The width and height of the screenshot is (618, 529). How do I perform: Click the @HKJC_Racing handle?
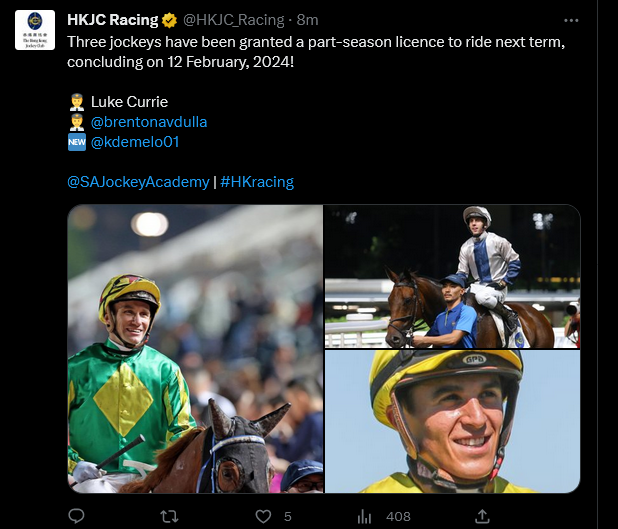coord(234,19)
